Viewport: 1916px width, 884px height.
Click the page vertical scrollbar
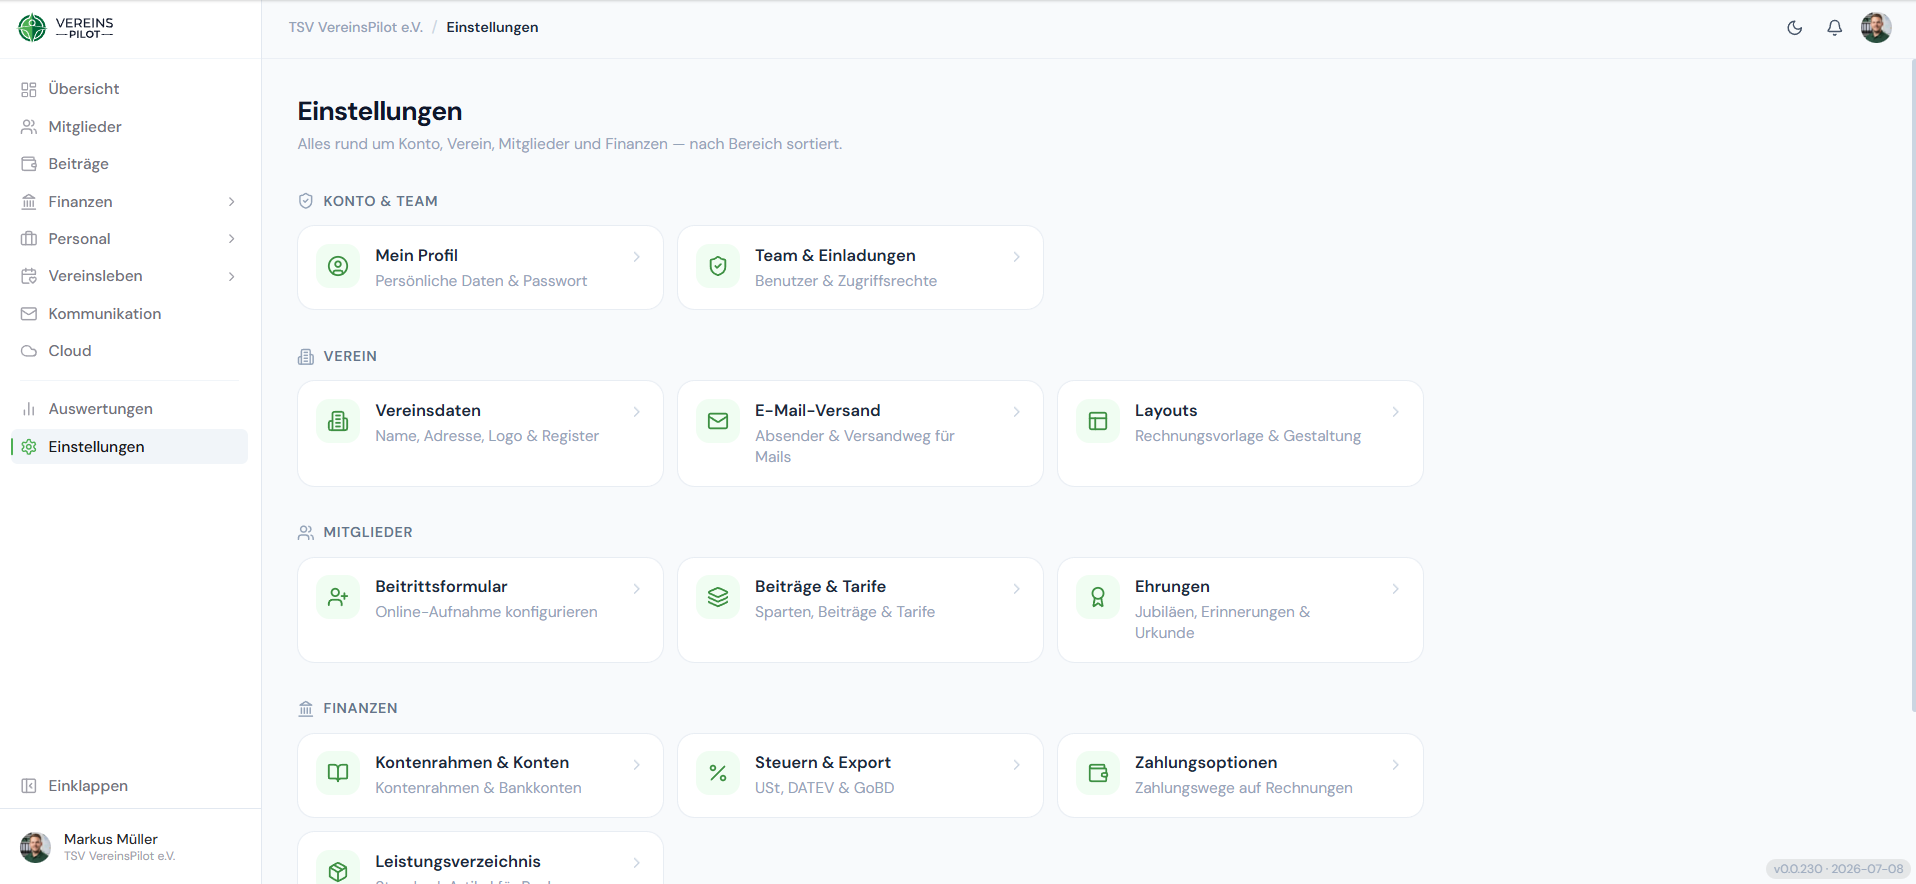pos(1912,385)
